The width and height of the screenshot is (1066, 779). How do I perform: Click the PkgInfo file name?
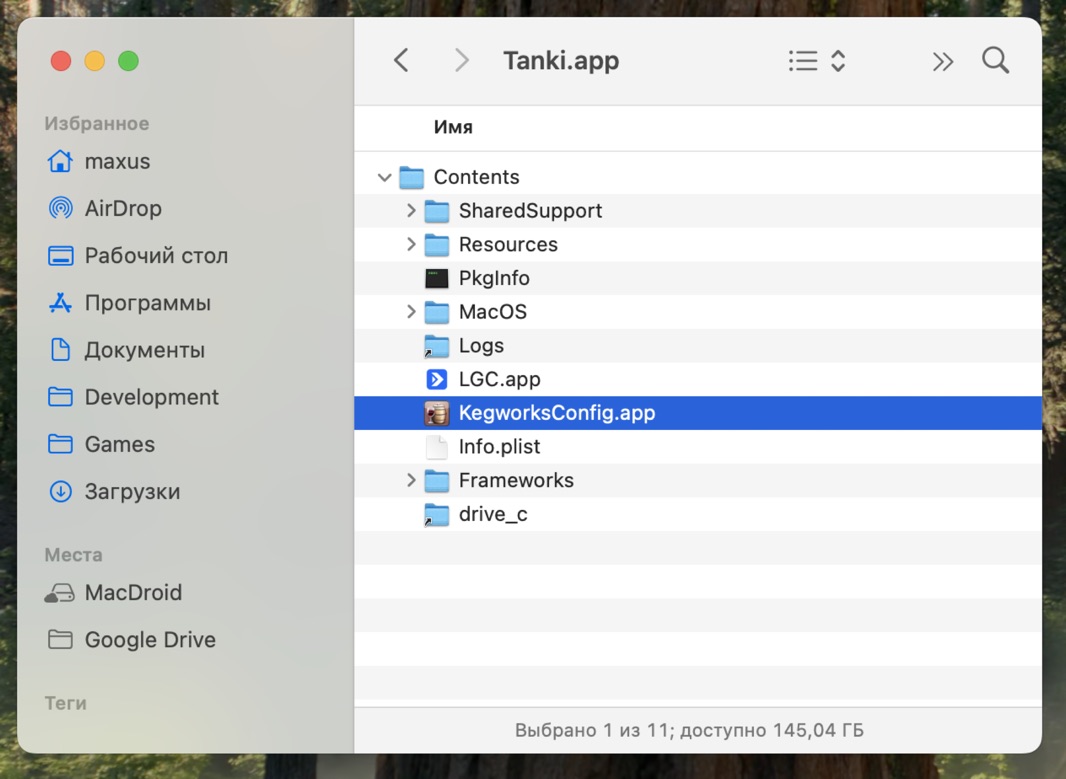pos(494,278)
